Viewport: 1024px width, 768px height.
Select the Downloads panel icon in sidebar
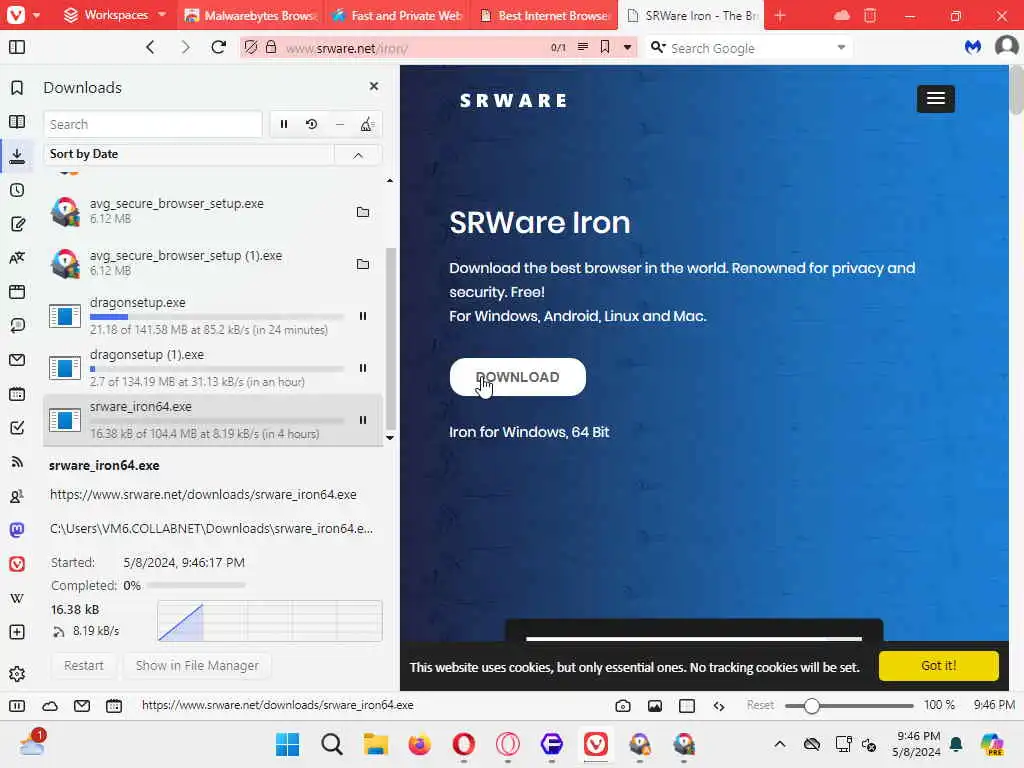pos(18,156)
